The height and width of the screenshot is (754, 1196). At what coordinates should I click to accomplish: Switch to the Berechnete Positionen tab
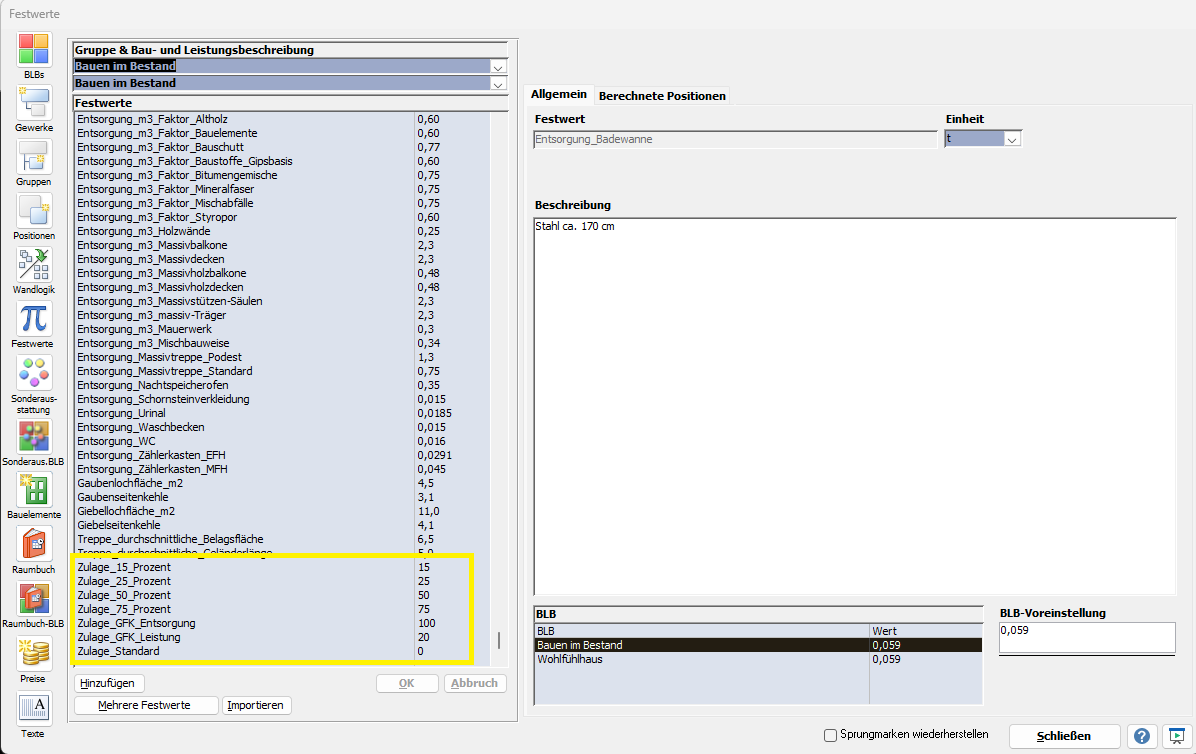pos(662,96)
